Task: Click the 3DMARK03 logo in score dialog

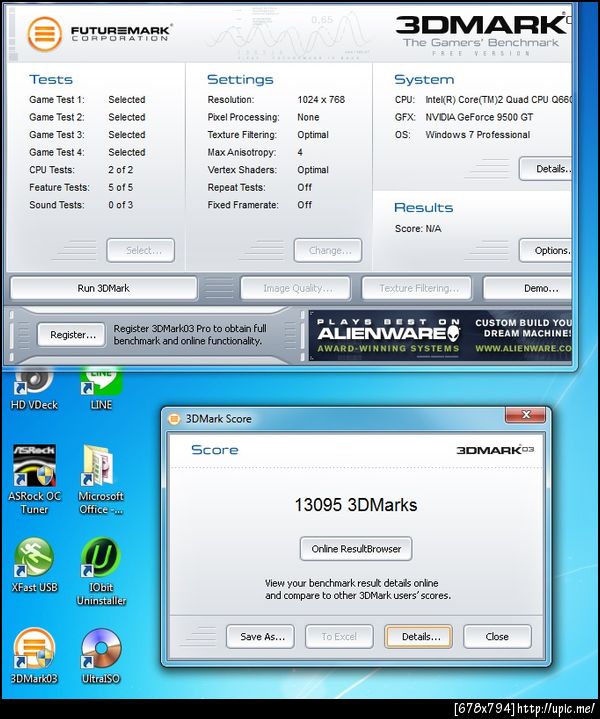Action: (x=495, y=450)
